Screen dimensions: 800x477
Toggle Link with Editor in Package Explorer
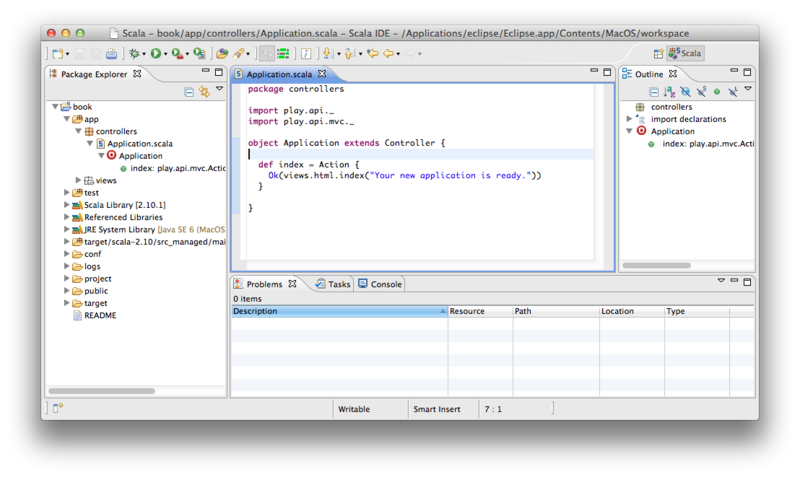(x=205, y=92)
